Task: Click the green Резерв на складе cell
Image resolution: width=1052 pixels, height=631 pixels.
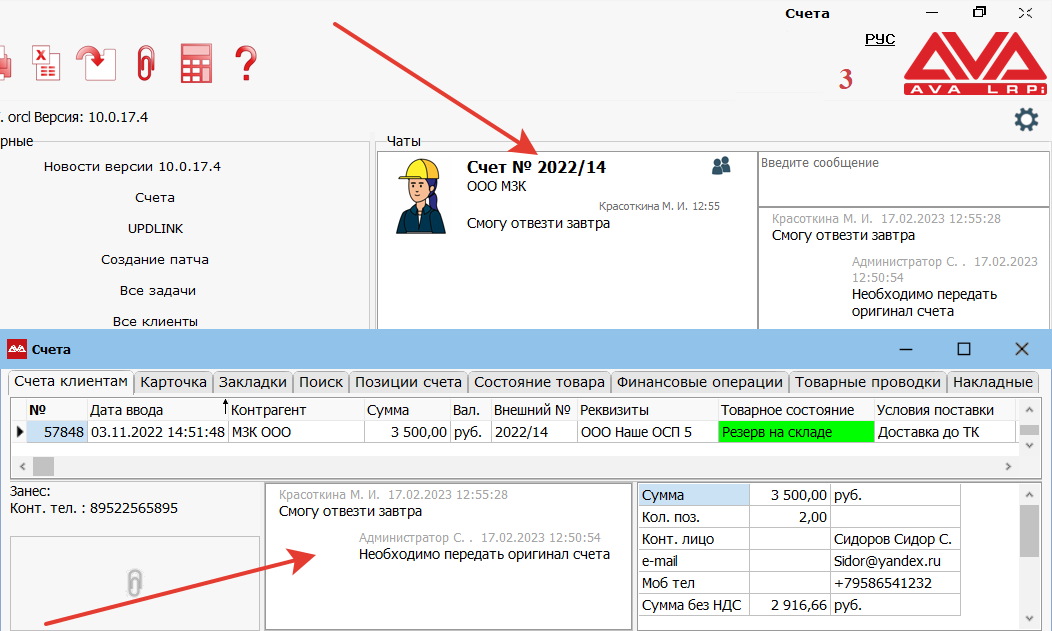Action: [x=795, y=432]
